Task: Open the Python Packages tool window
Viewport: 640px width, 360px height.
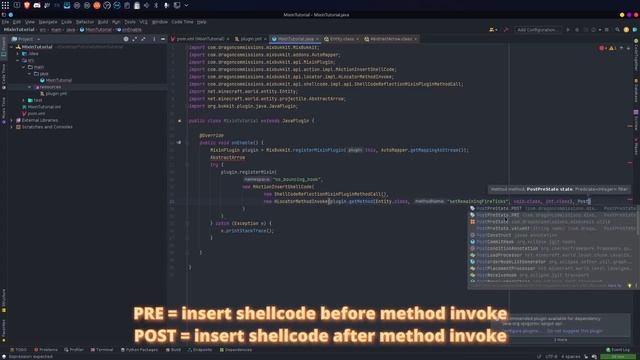Action: (139, 350)
